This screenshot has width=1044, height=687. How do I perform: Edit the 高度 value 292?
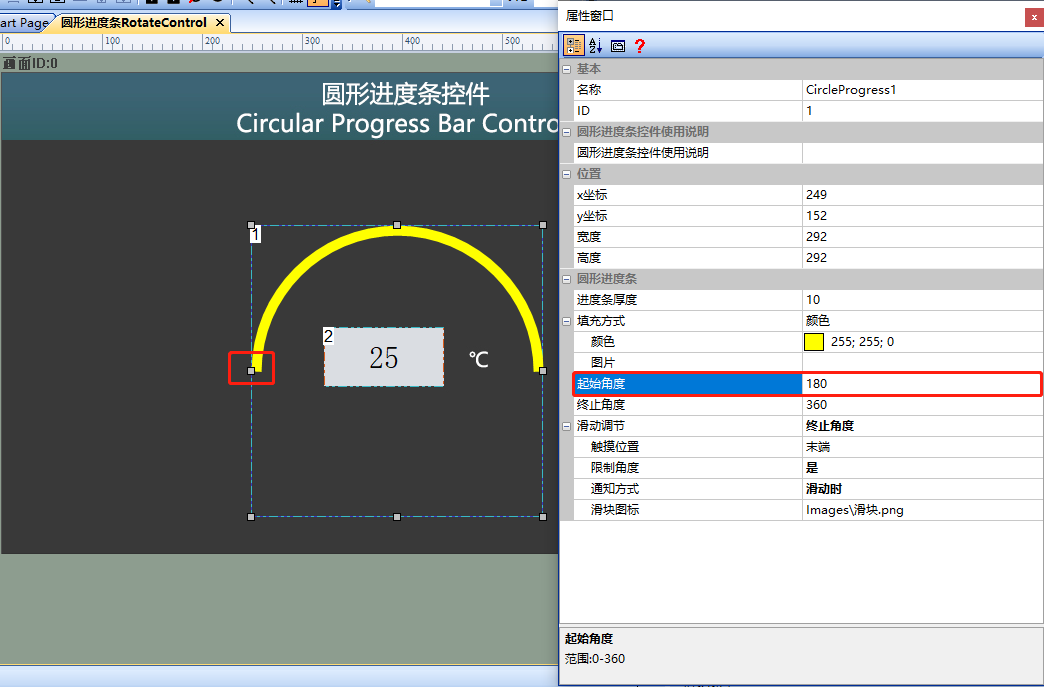pyautogui.click(x=922, y=258)
